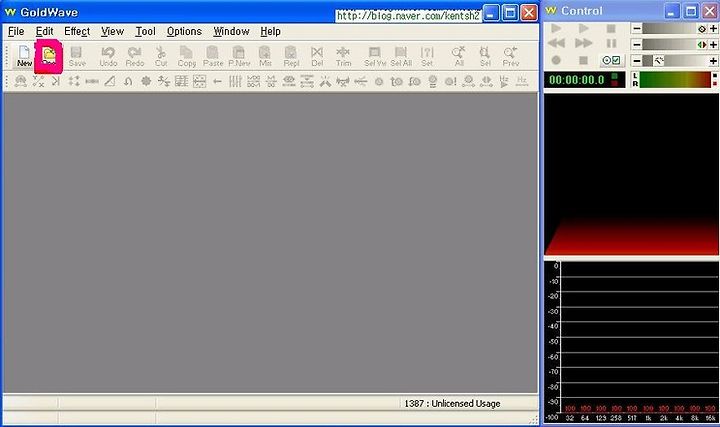Image resolution: width=720 pixels, height=427 pixels.
Task: Open control properties with the checkmark button
Action: click(x=611, y=60)
